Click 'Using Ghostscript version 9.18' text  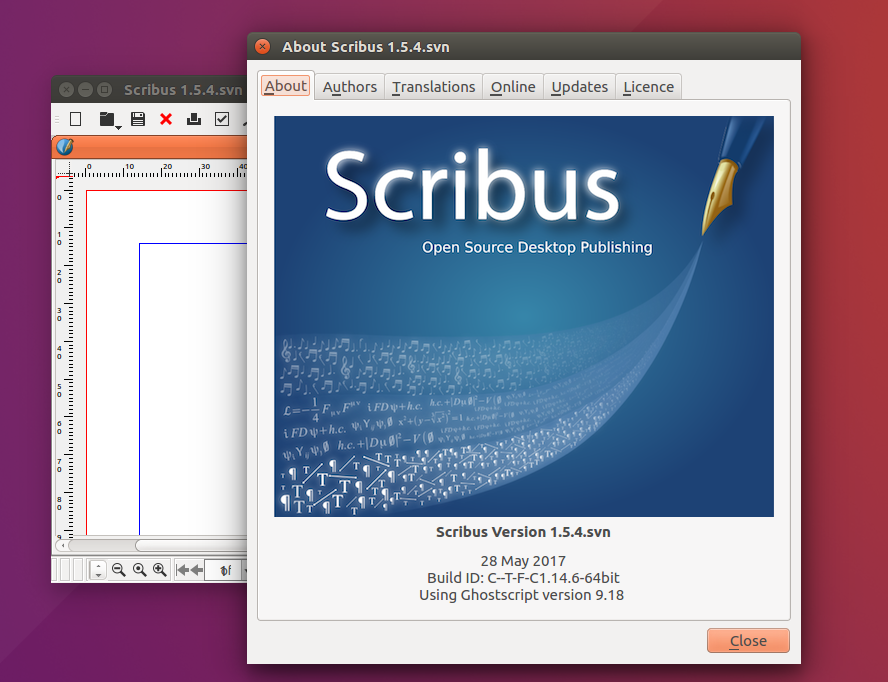click(x=522, y=595)
